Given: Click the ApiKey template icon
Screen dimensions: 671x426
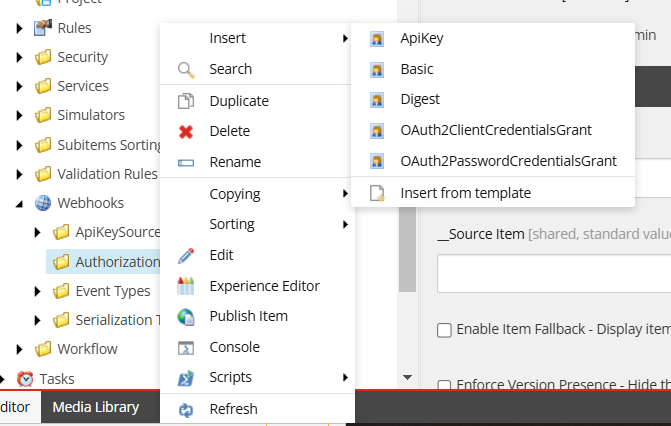Looking at the screenshot, I should pos(377,39).
